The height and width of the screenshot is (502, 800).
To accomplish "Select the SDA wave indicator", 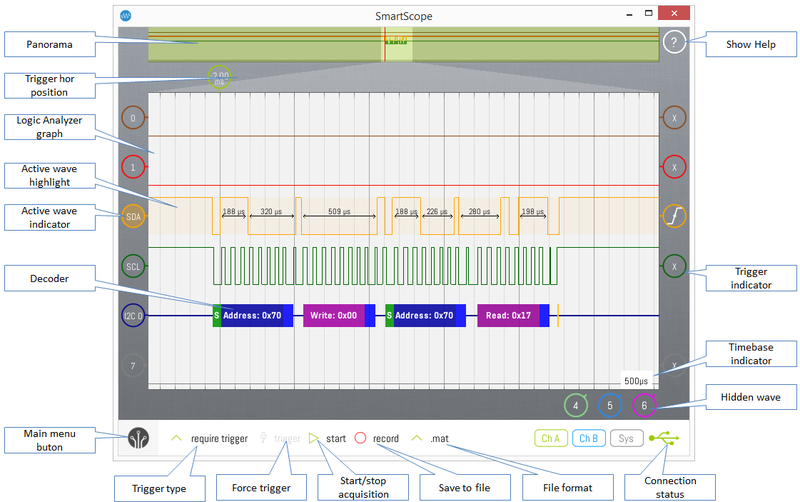I will pyautogui.click(x=133, y=215).
